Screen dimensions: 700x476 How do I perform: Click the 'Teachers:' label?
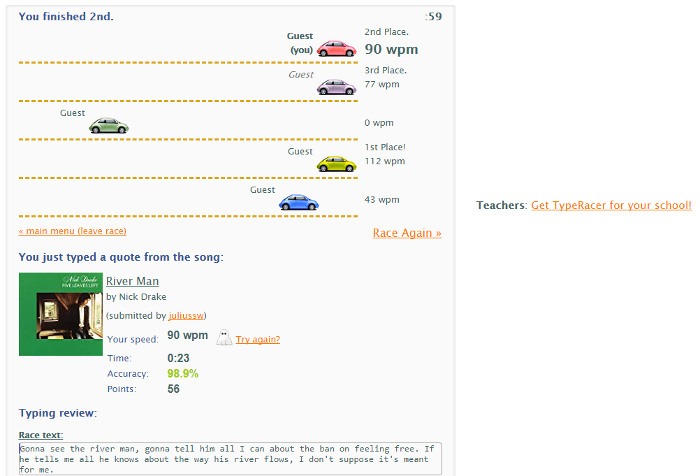[x=502, y=205]
